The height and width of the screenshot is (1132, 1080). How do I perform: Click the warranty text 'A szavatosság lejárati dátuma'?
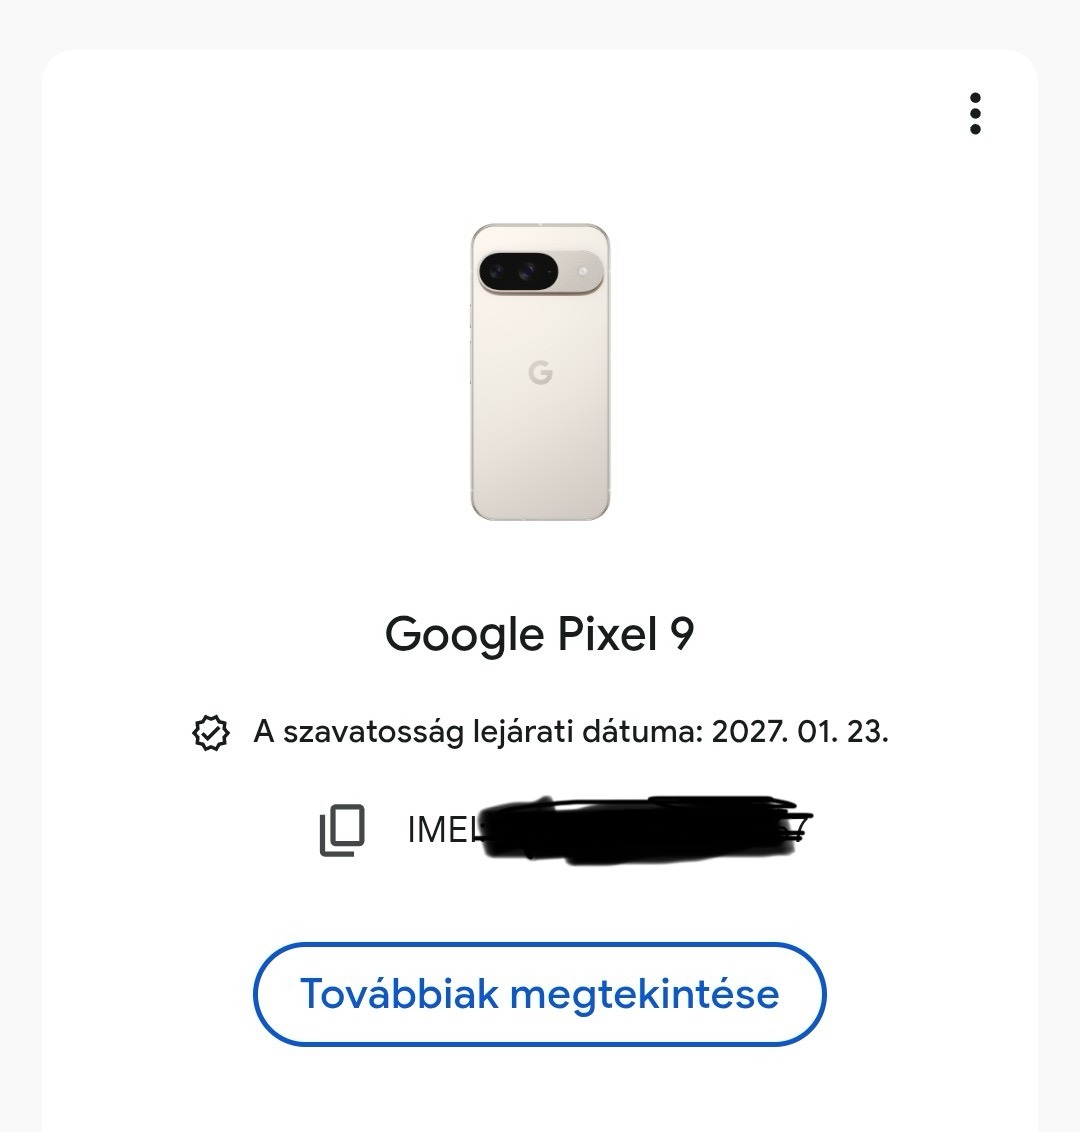tap(480, 732)
